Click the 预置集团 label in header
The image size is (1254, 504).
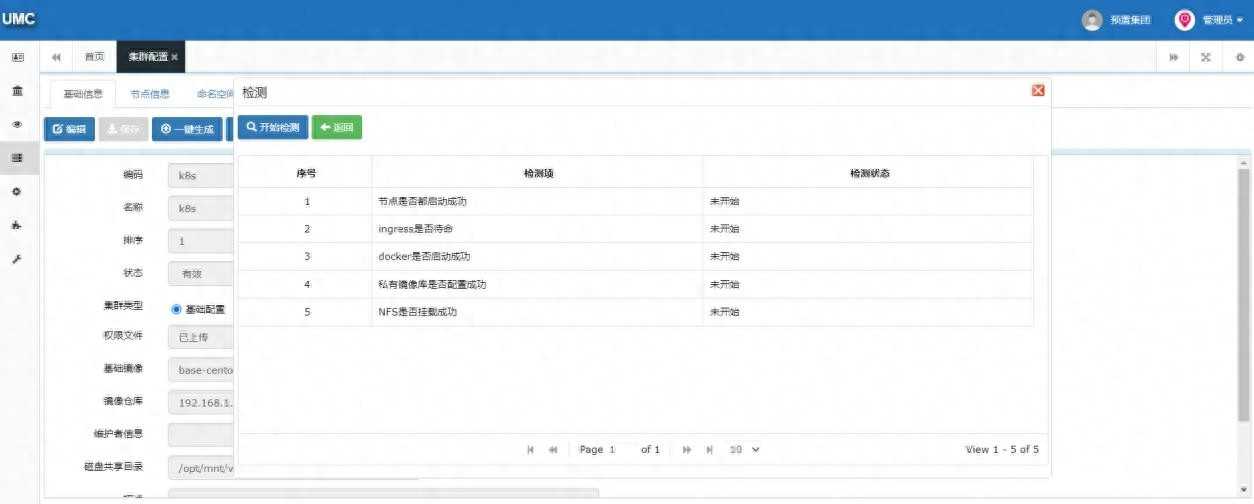click(1130, 20)
